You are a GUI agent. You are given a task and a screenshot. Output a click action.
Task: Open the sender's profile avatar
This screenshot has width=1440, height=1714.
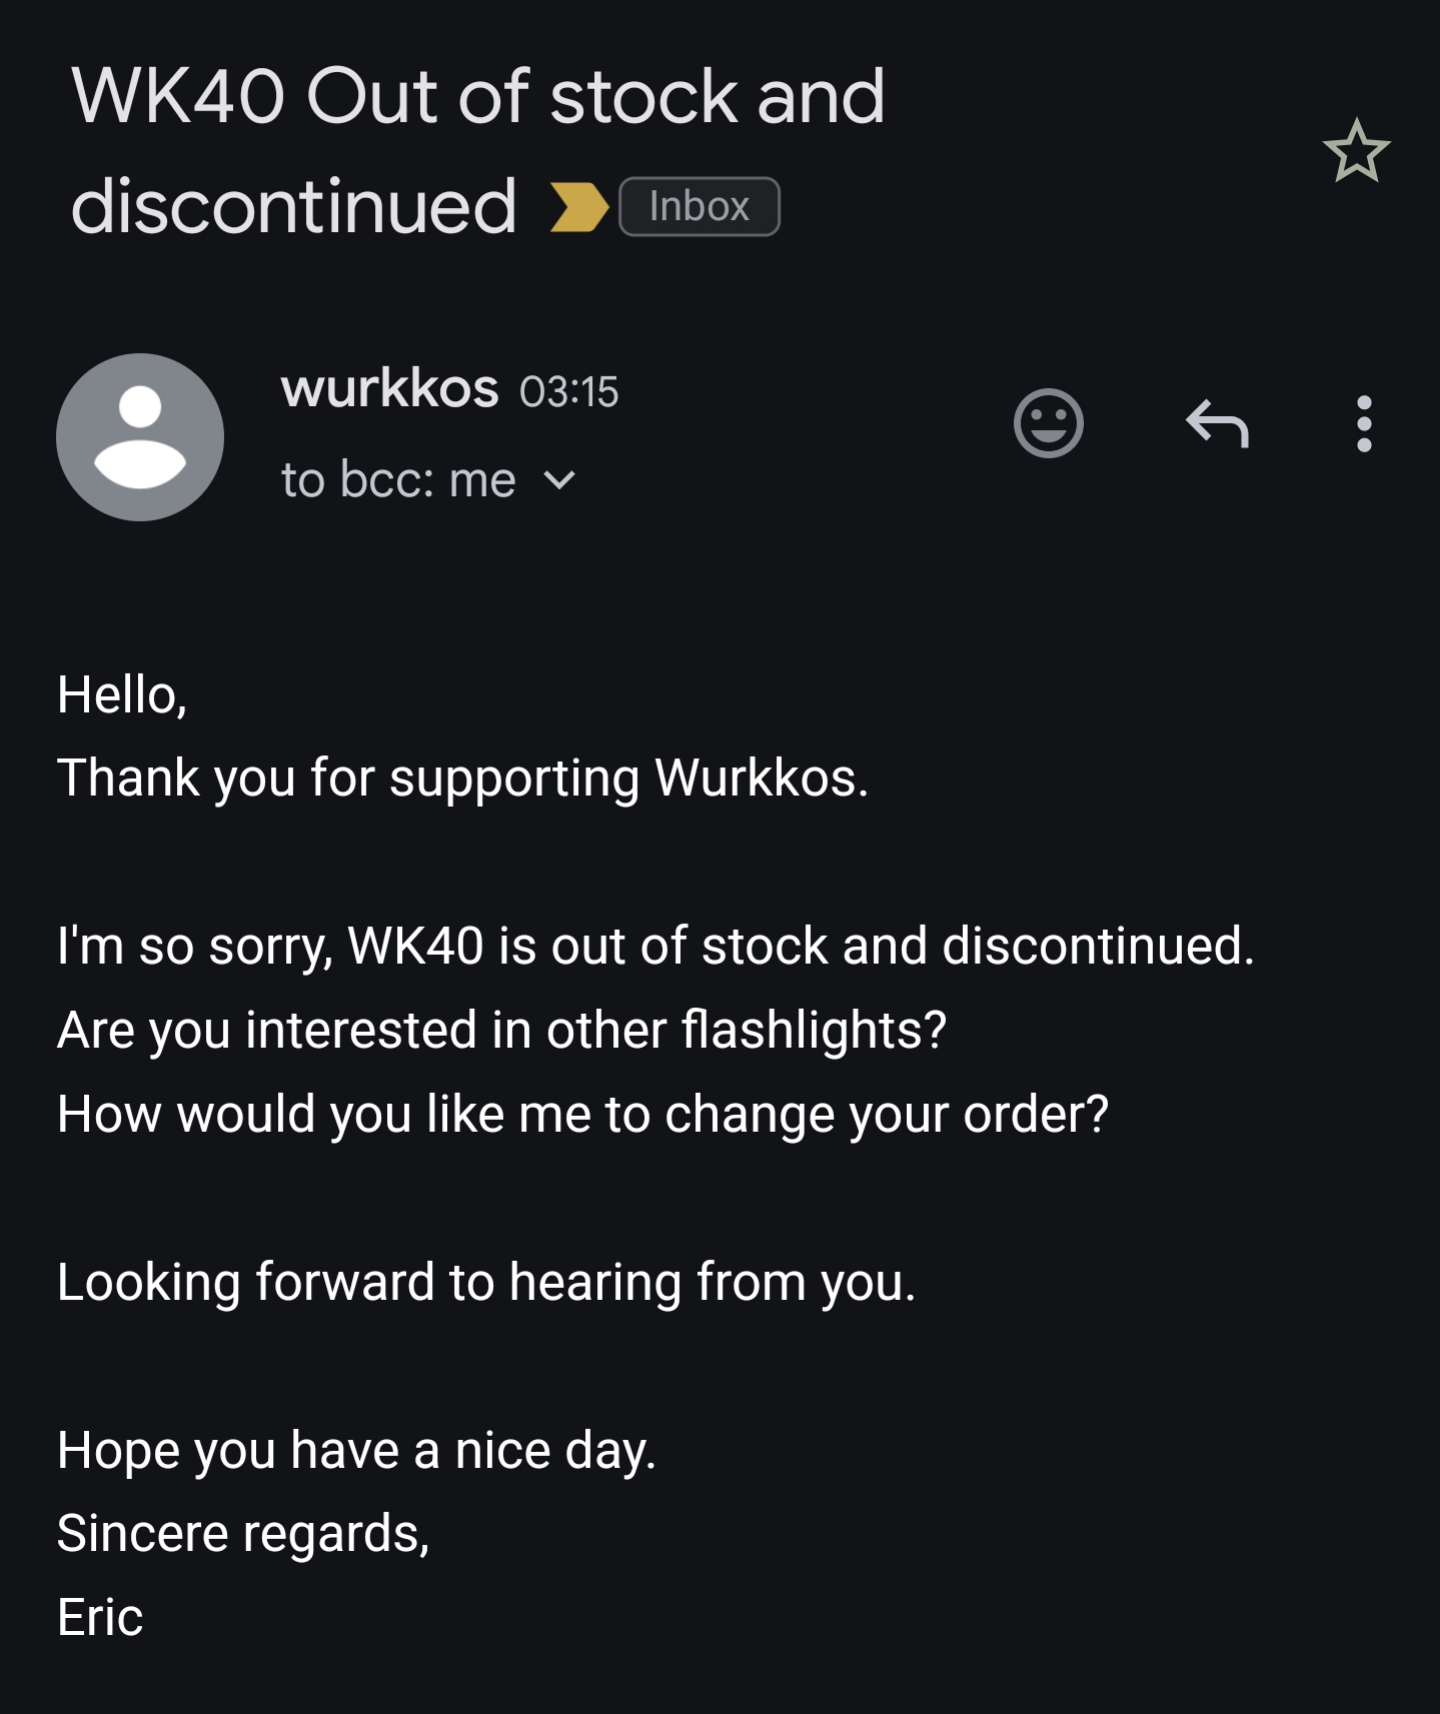click(140, 437)
